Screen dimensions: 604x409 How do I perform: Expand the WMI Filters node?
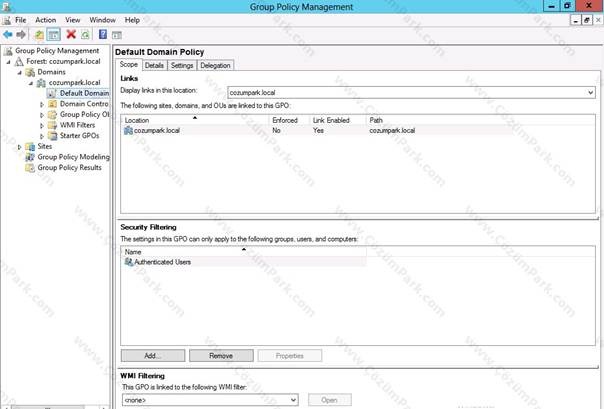point(42,125)
